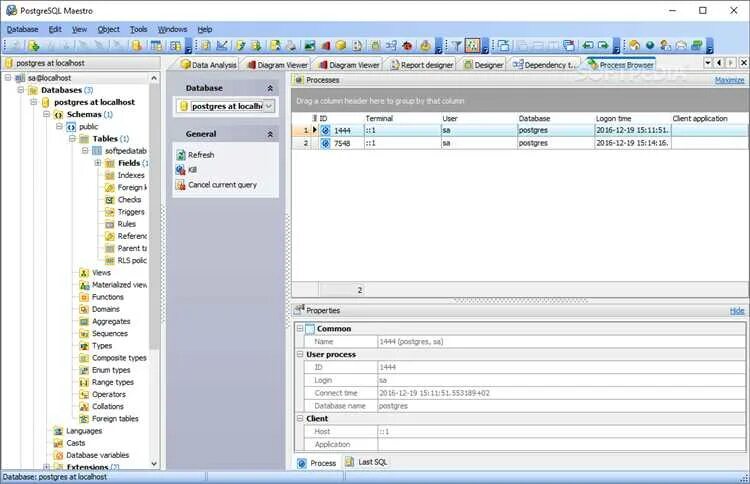The image size is (750, 484).
Task: Click Cancel current query link
Action: click(222, 185)
